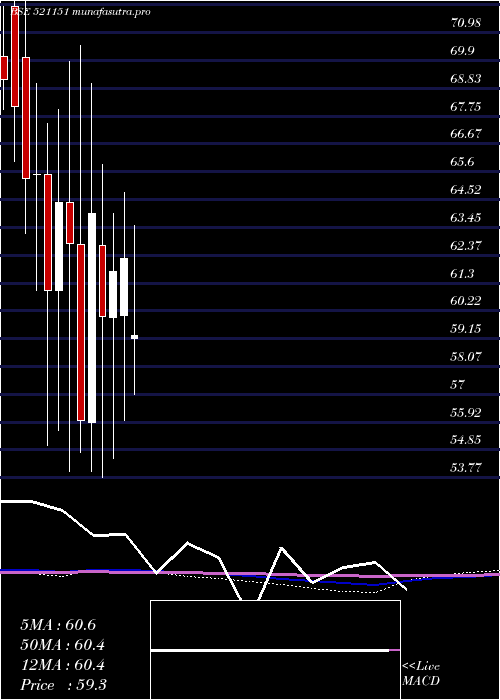The height and width of the screenshot is (700, 500).
Task: Click the 55.92 price axis label
Action: tap(466, 412)
